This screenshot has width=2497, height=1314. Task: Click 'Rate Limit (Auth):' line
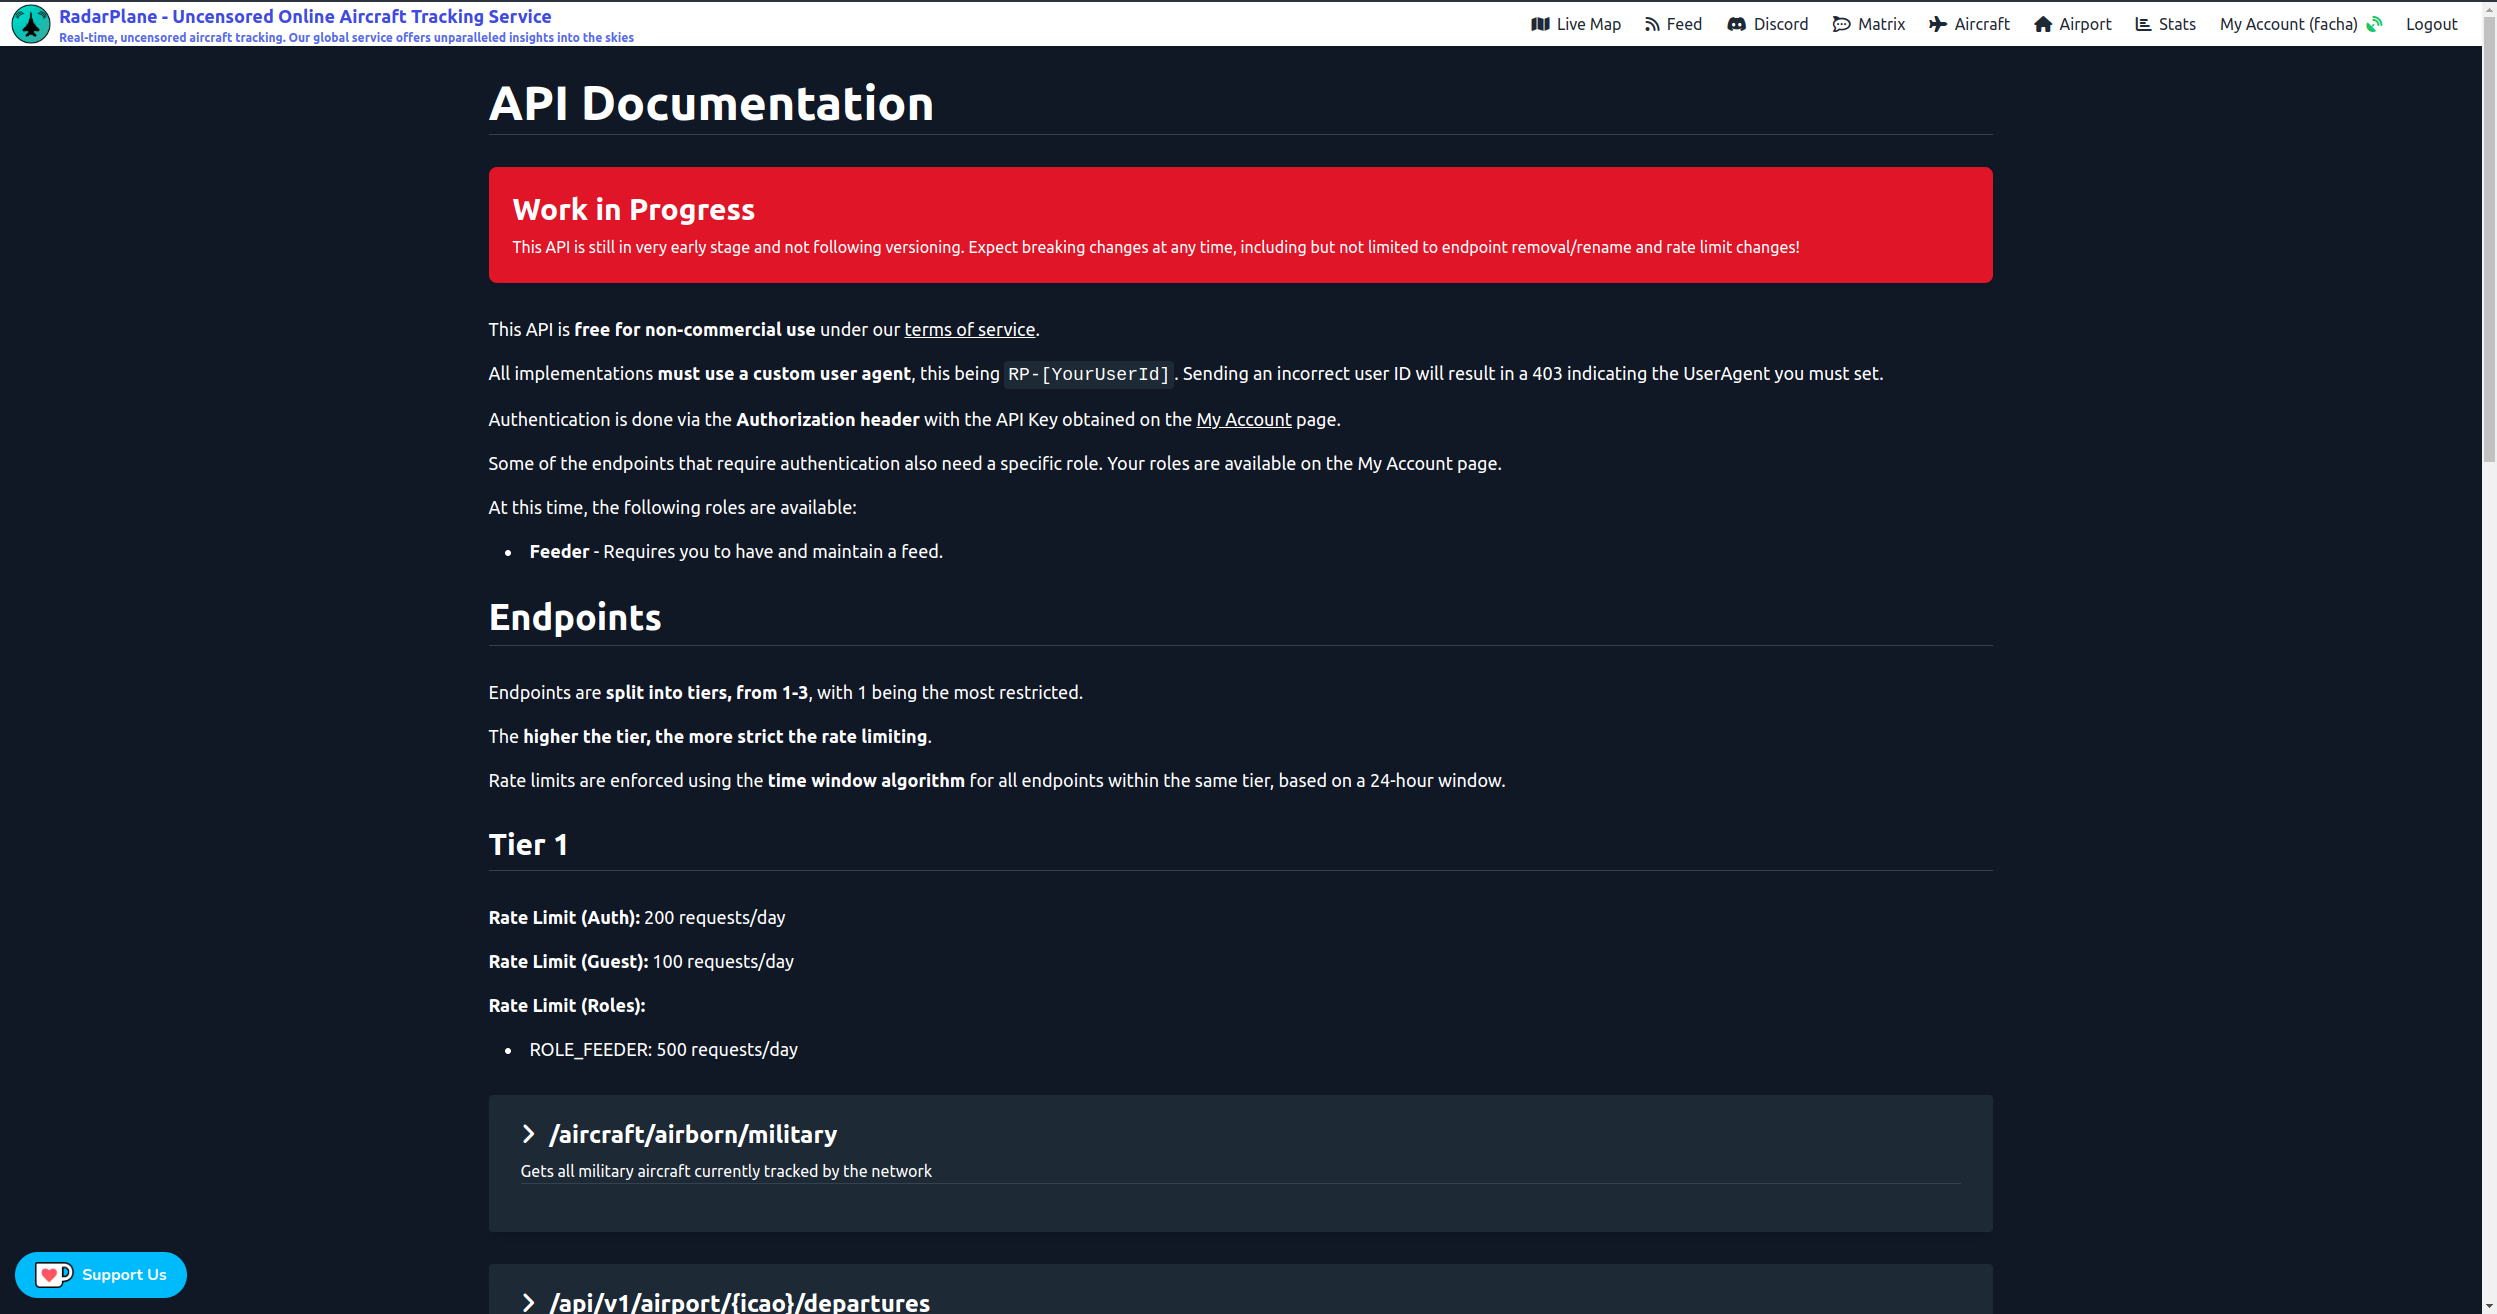(637, 917)
